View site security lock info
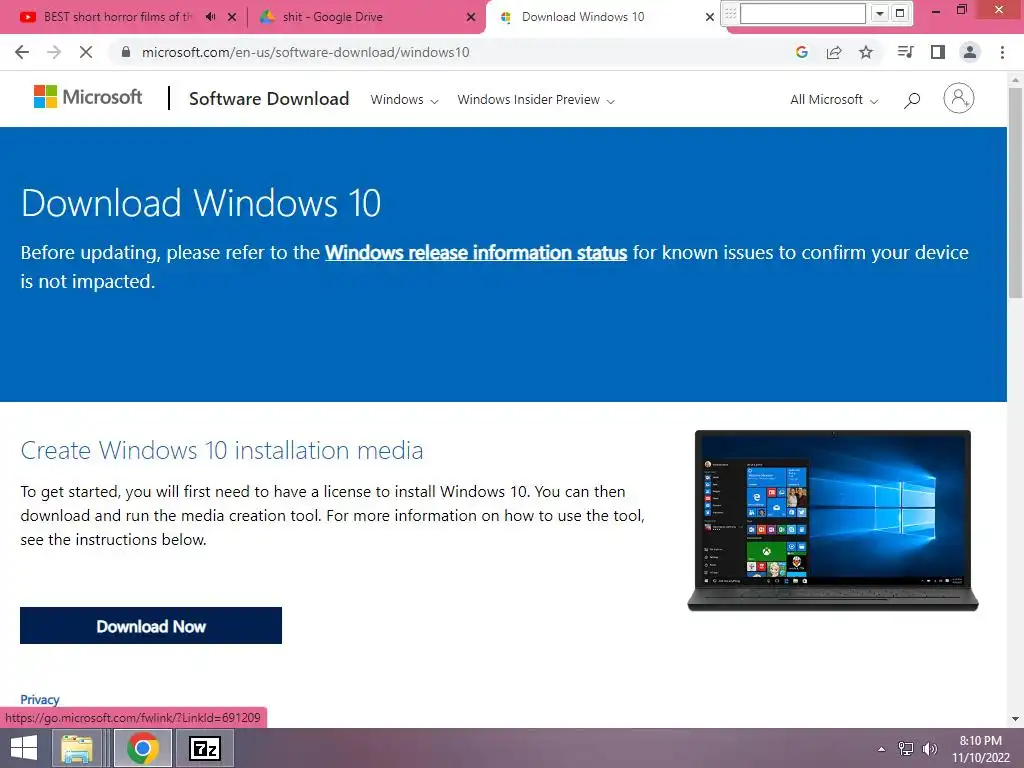 pyautogui.click(x=126, y=52)
